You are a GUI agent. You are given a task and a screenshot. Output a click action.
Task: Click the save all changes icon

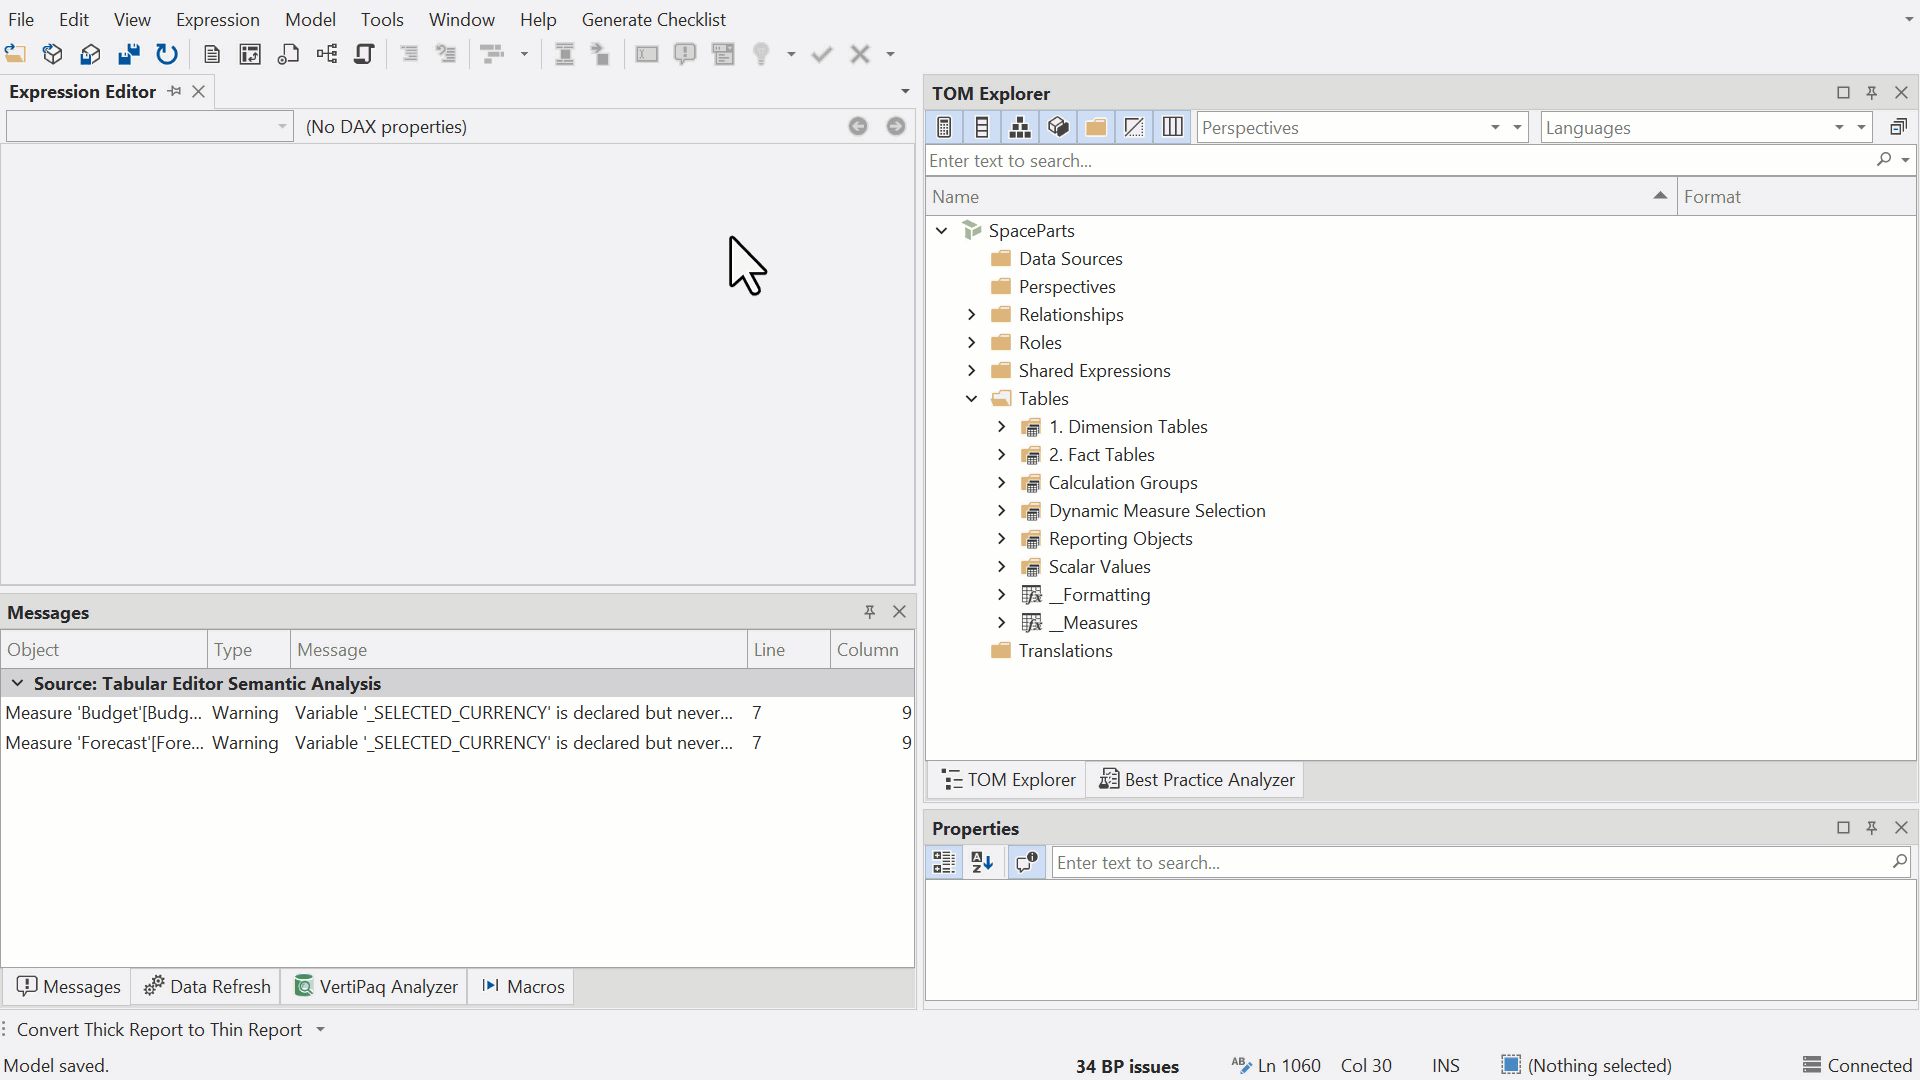tap(129, 54)
